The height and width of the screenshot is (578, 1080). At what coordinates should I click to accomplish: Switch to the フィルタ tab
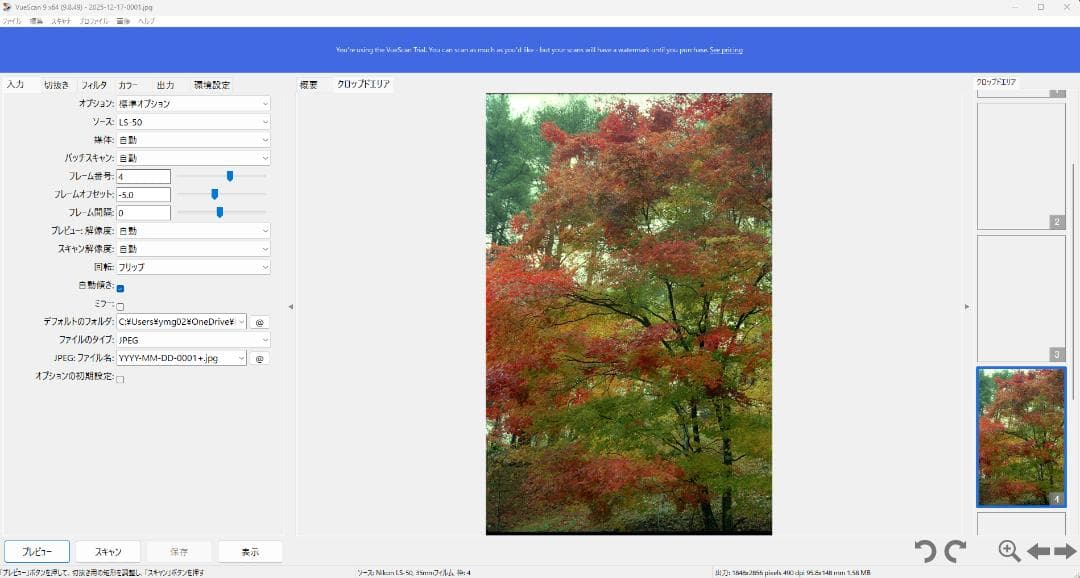94,85
